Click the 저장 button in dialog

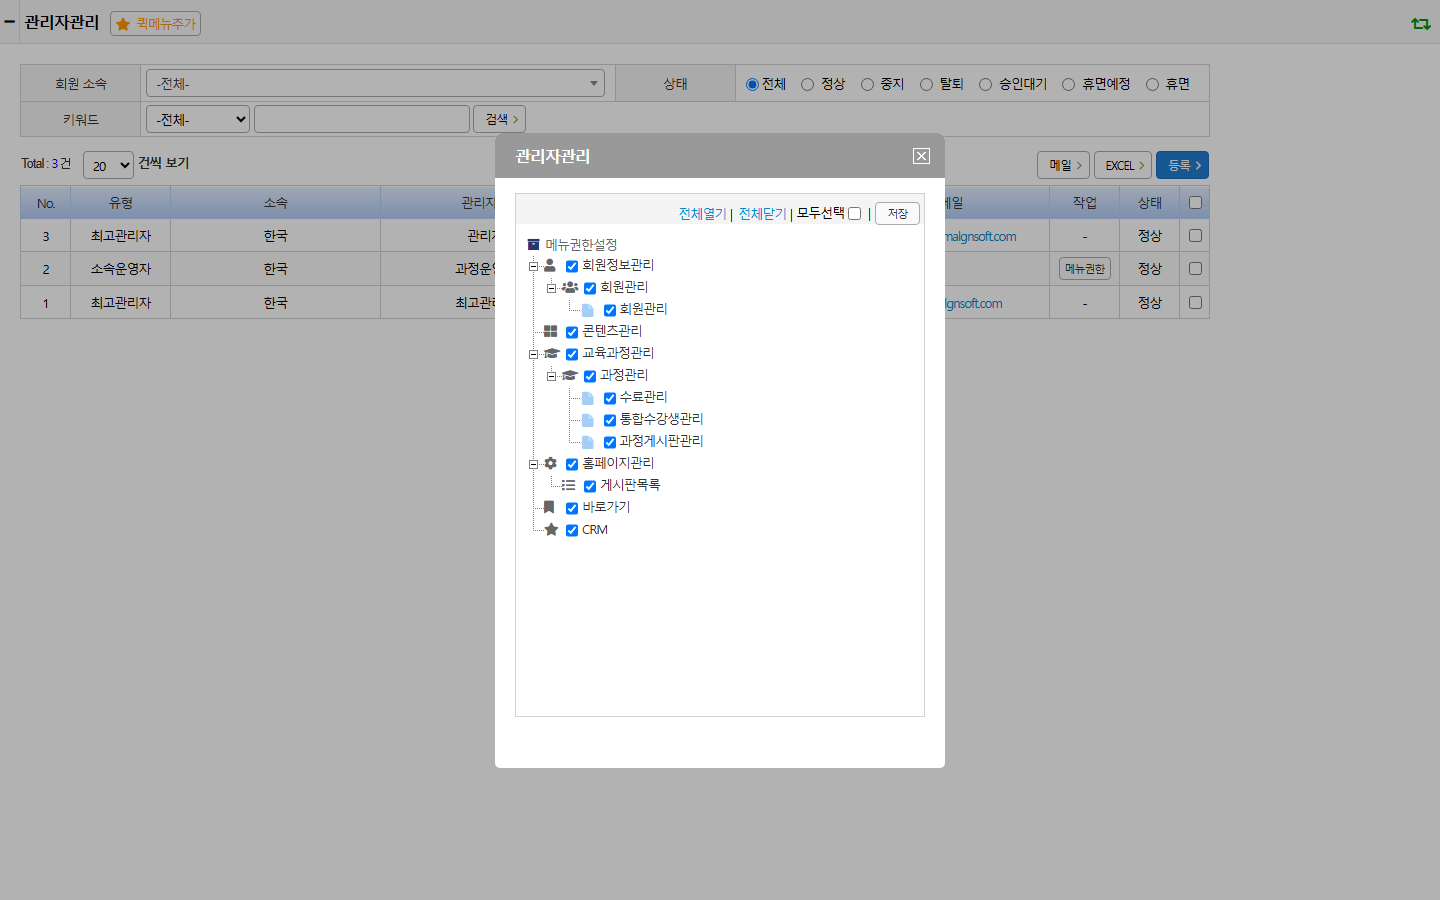[897, 213]
